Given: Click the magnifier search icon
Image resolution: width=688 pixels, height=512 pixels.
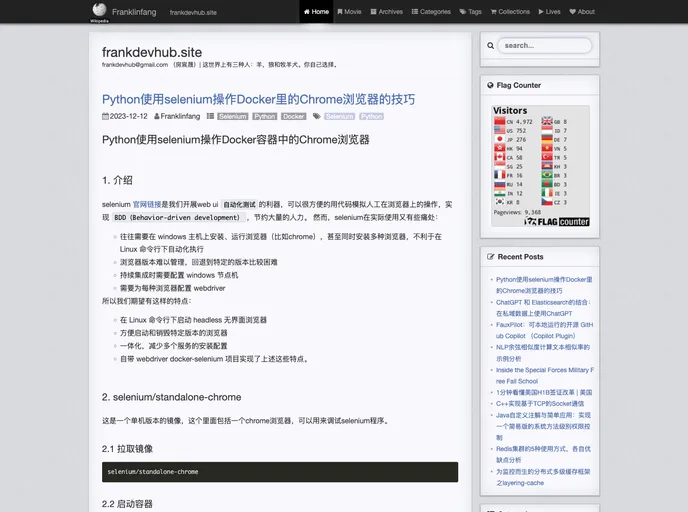Looking at the screenshot, I should pos(491,45).
